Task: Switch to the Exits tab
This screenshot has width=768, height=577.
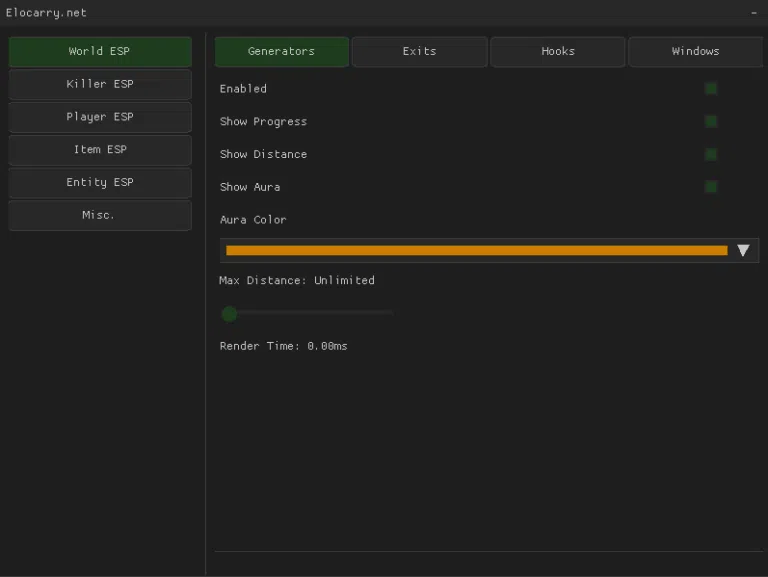Action: [x=420, y=51]
